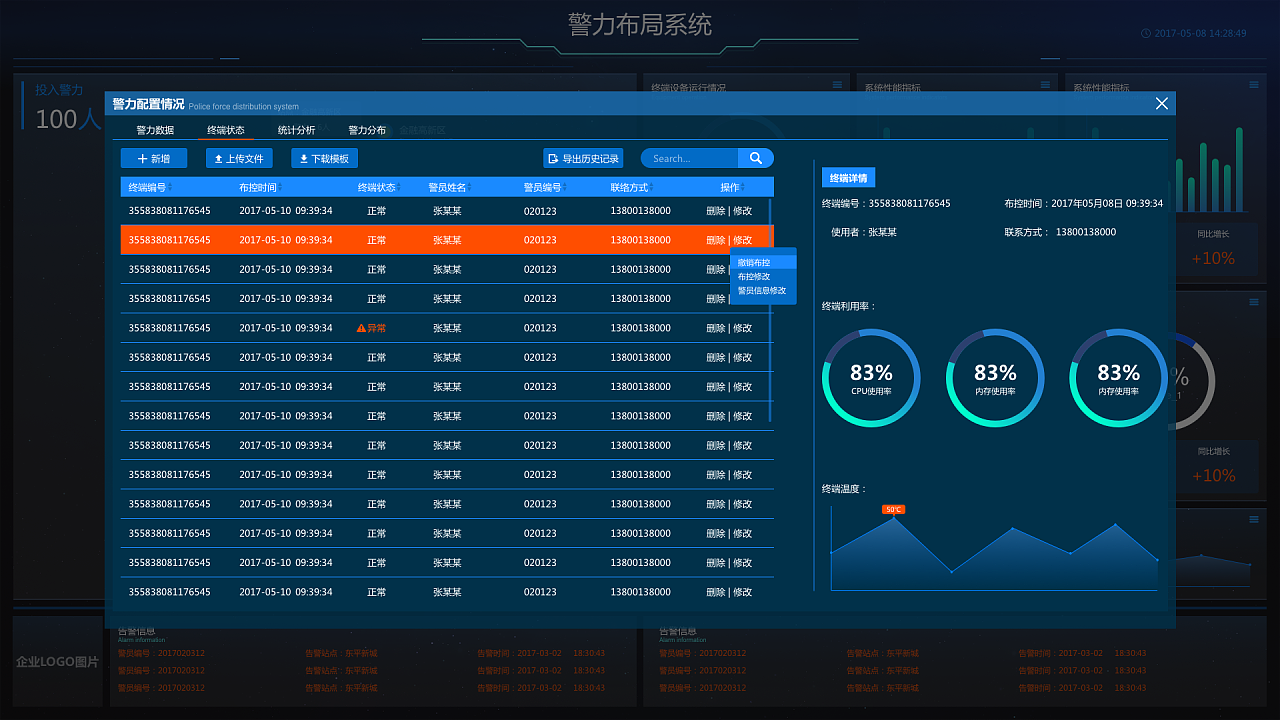The width and height of the screenshot is (1280, 720).
Task: Click 导出历史记录 export history button
Action: 583,158
